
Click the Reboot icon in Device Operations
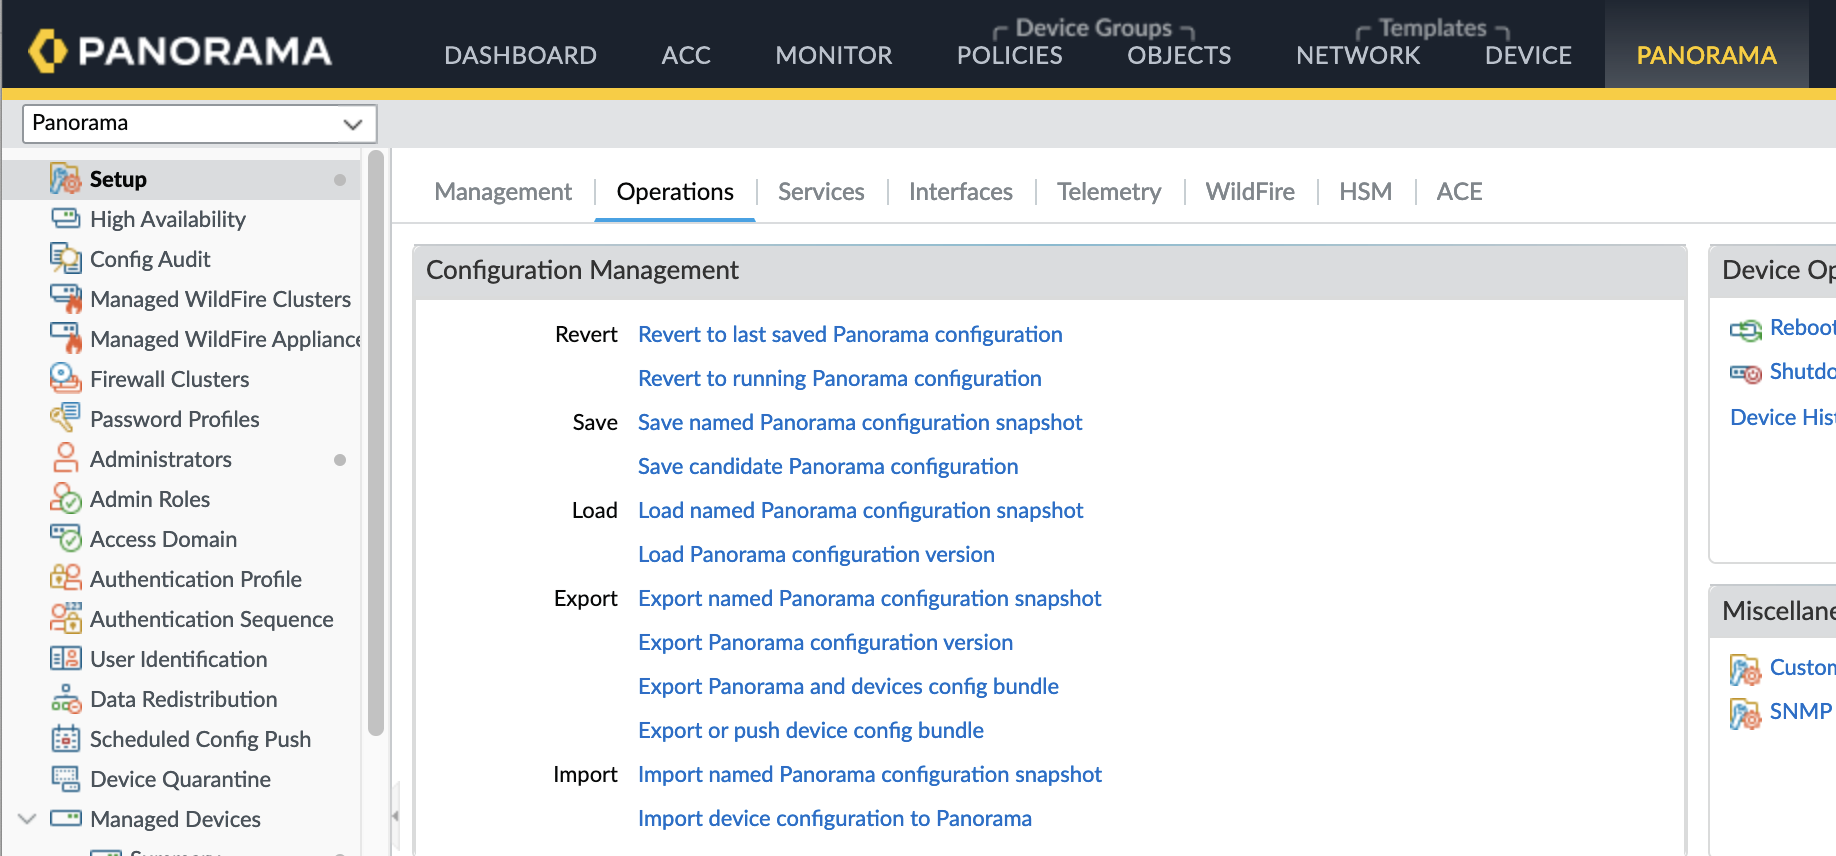1746,329
